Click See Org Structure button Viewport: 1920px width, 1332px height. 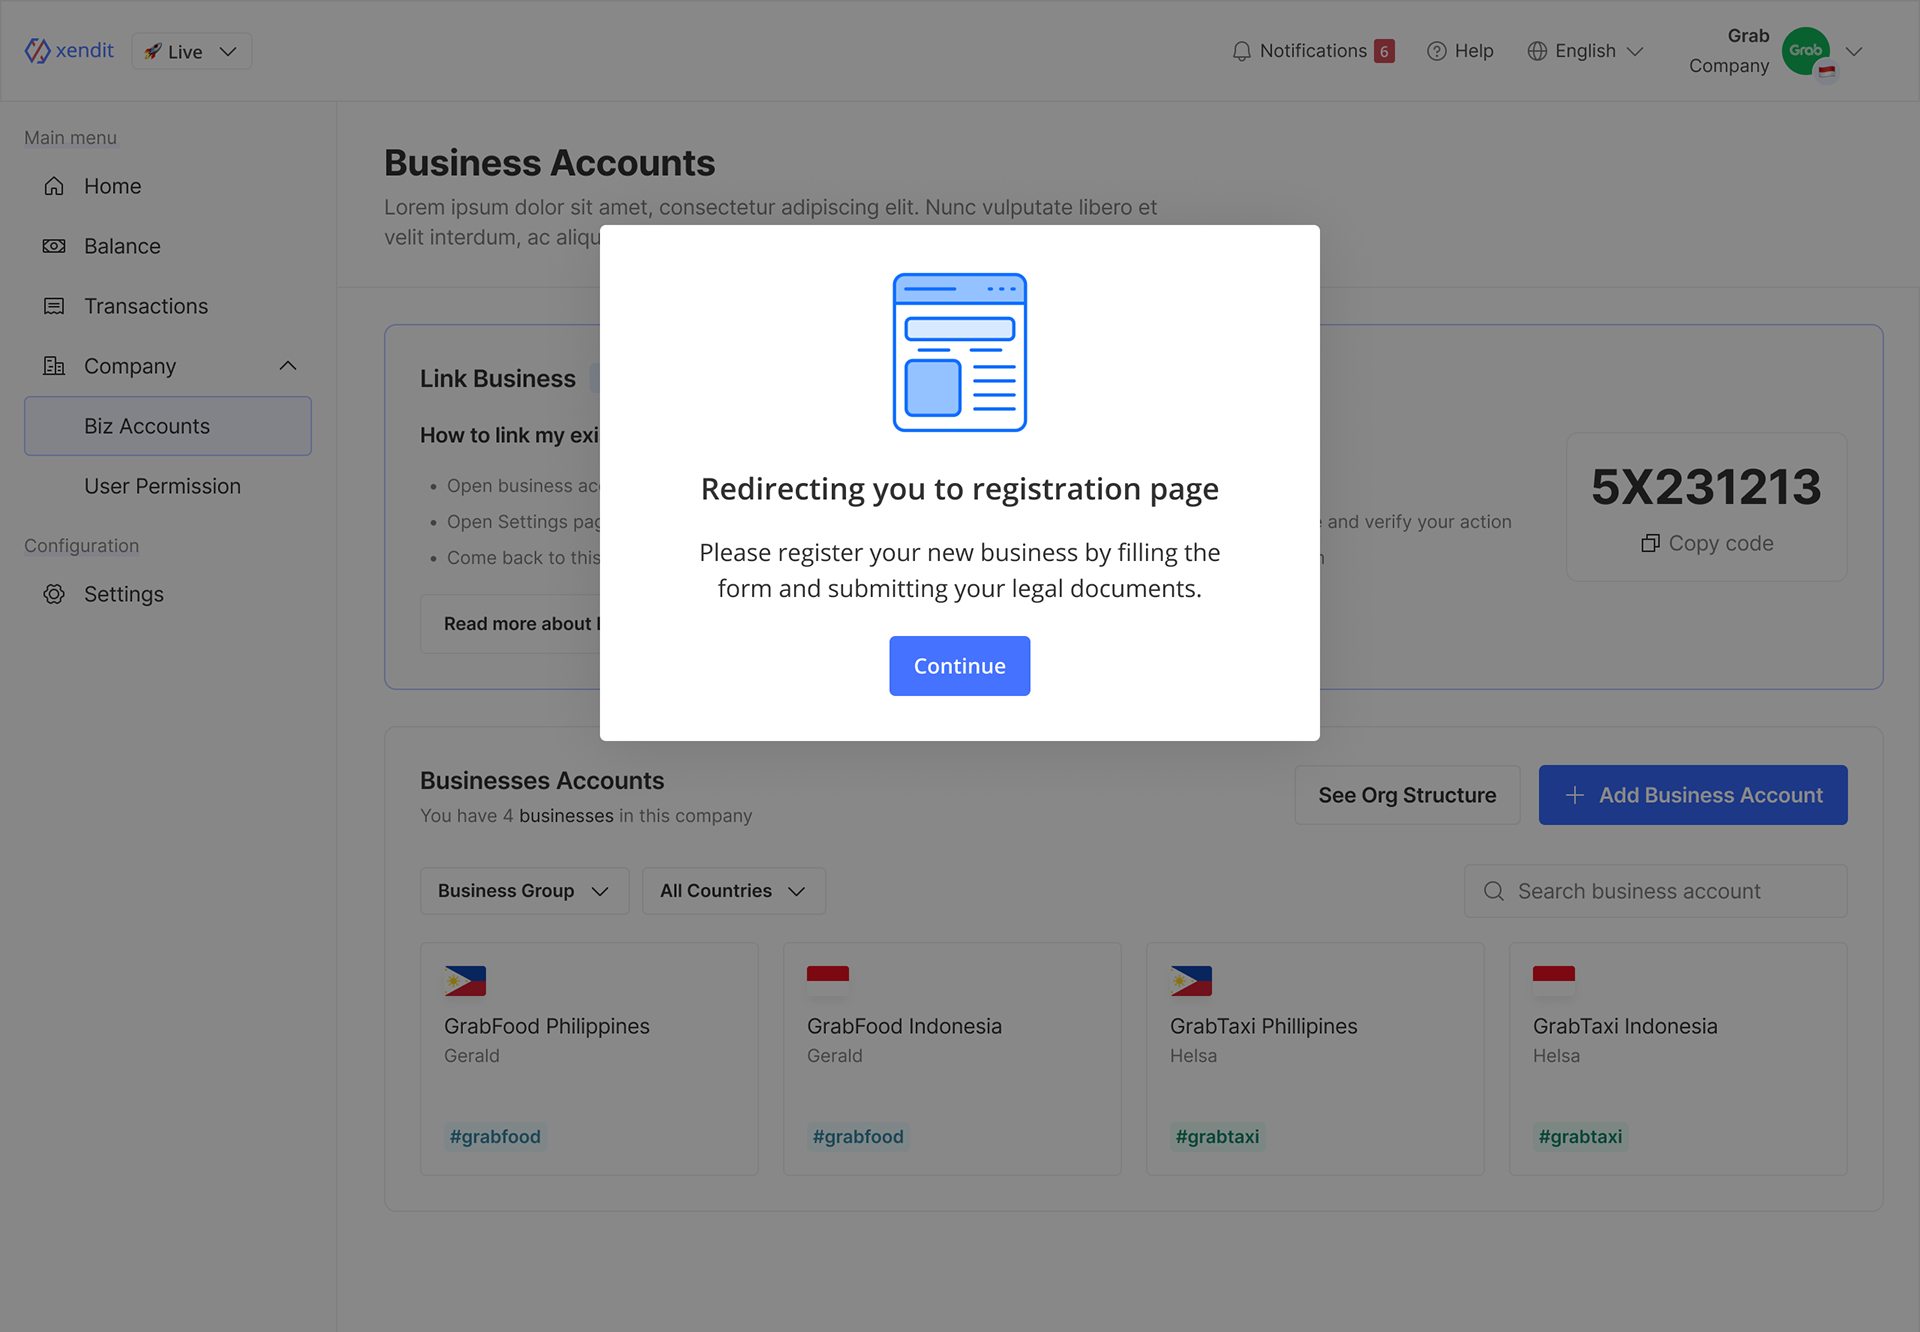[x=1406, y=795]
